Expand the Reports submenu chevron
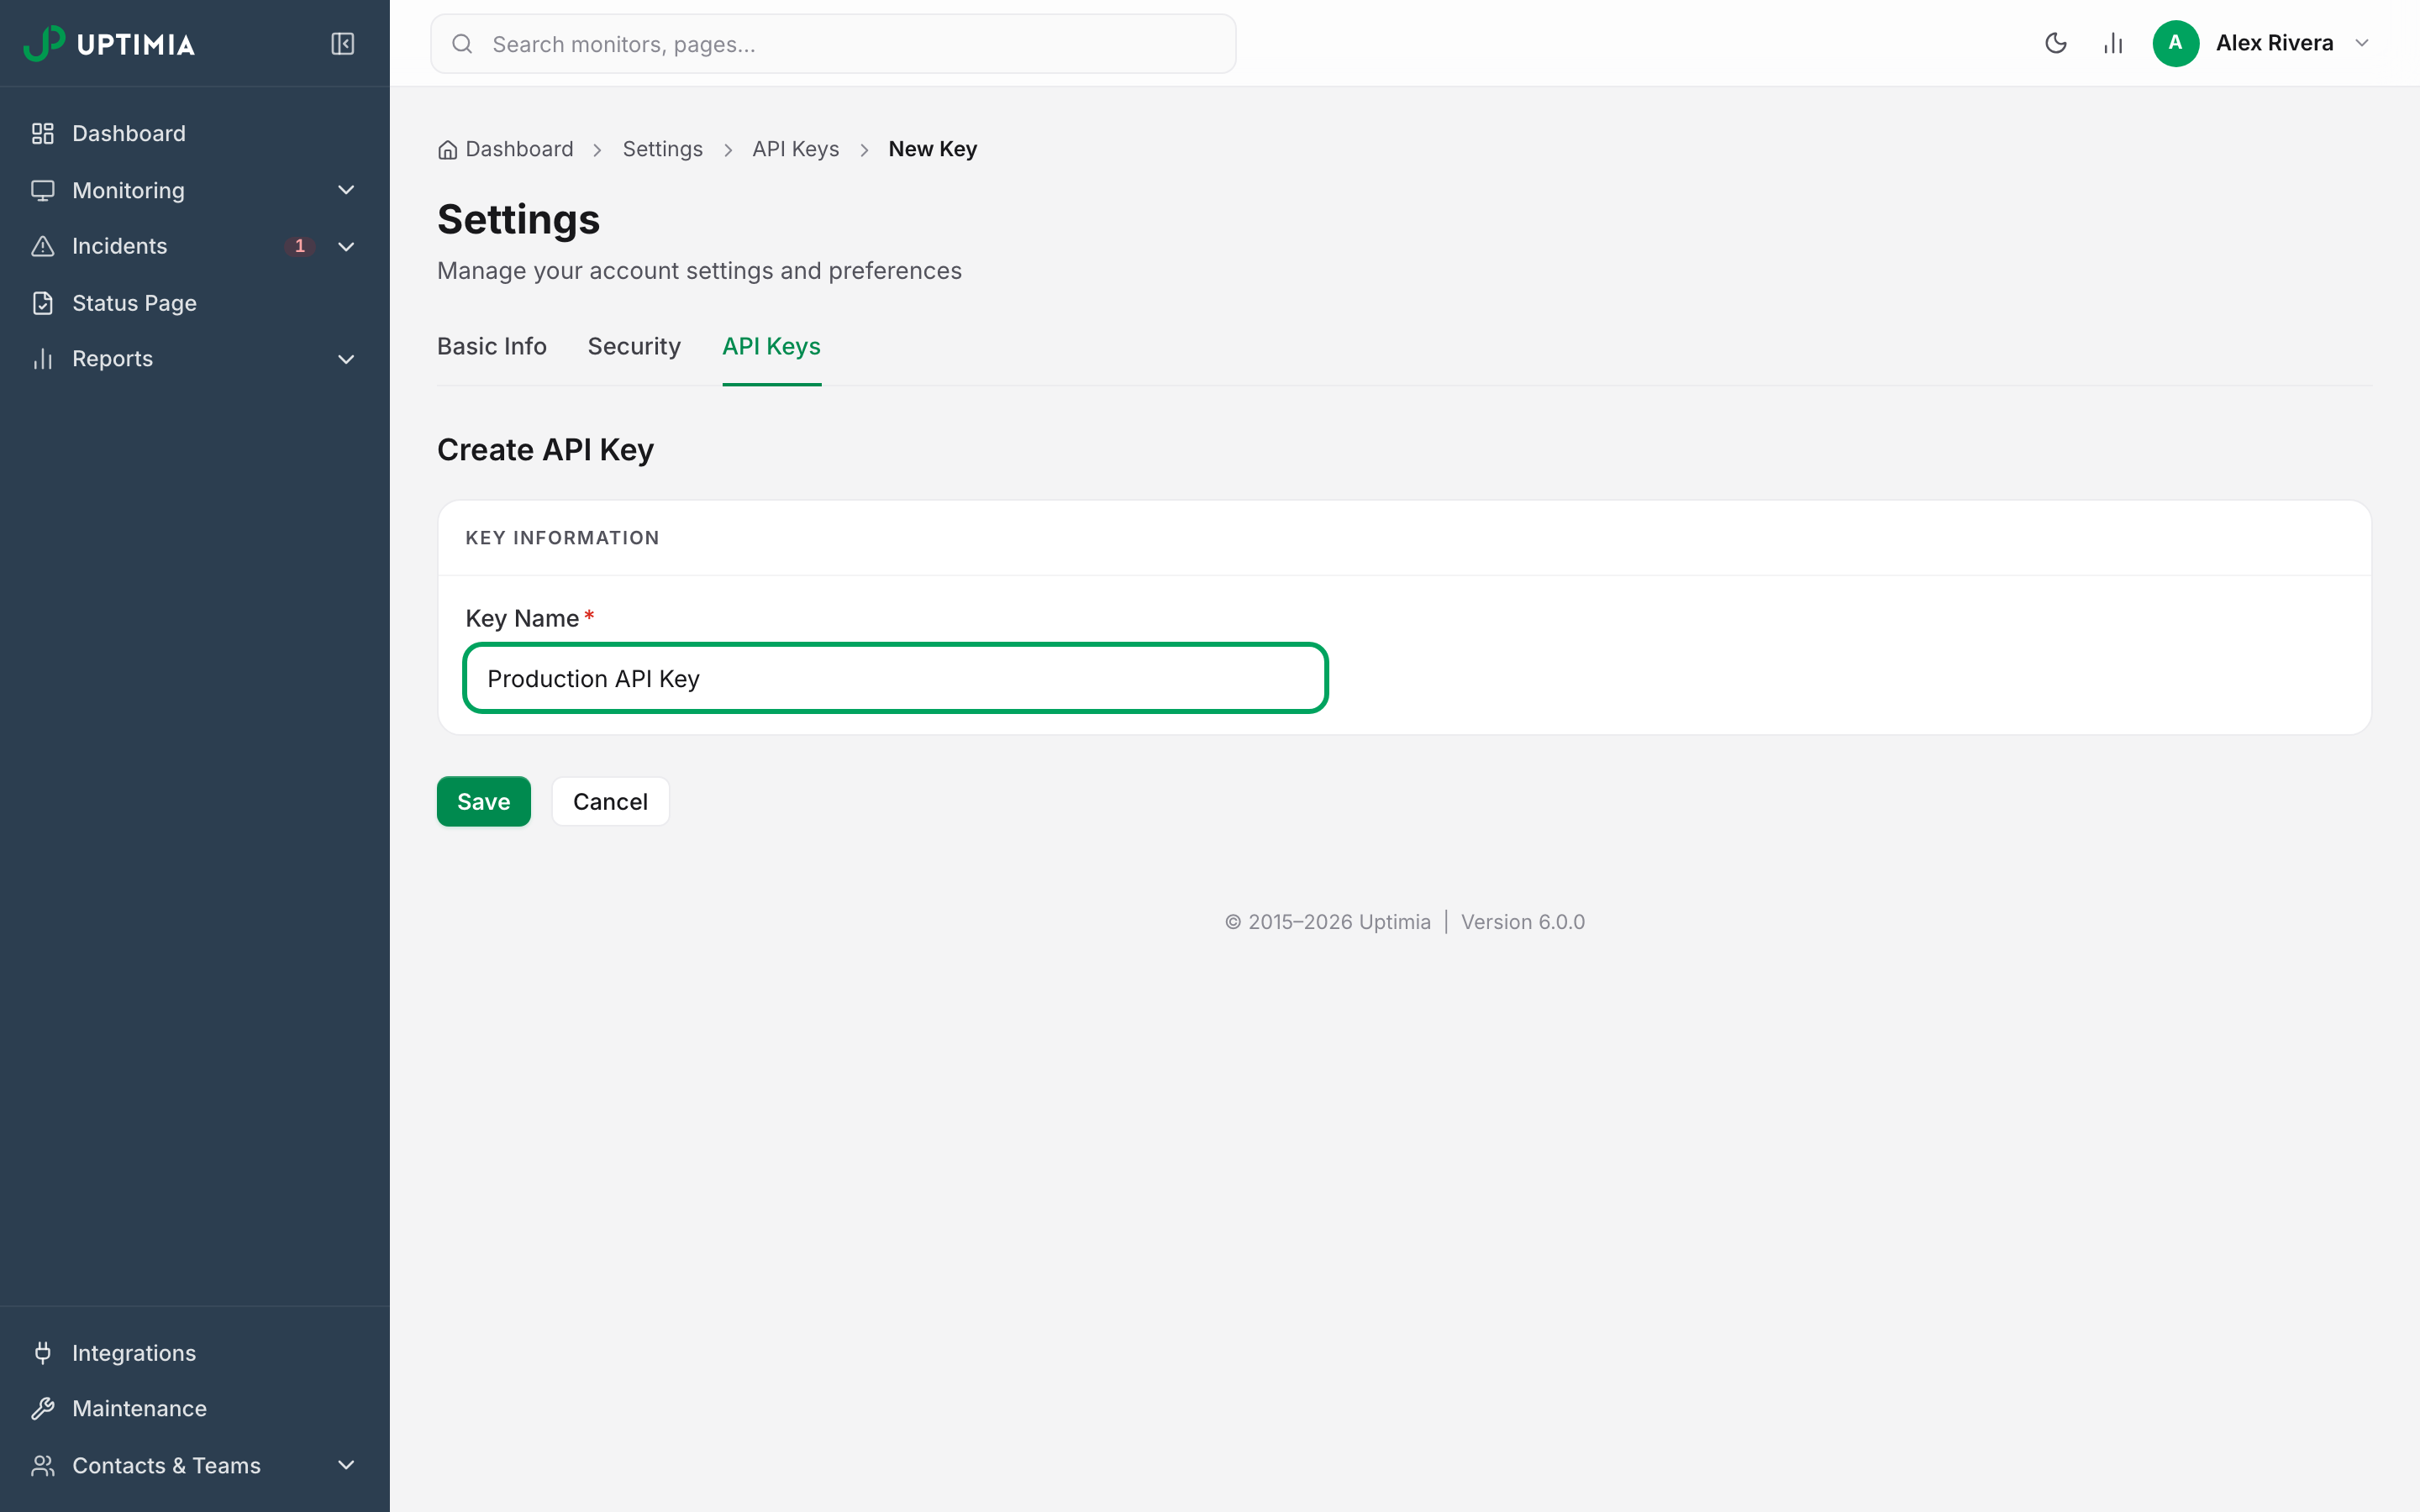The height and width of the screenshot is (1512, 2420). click(x=346, y=359)
